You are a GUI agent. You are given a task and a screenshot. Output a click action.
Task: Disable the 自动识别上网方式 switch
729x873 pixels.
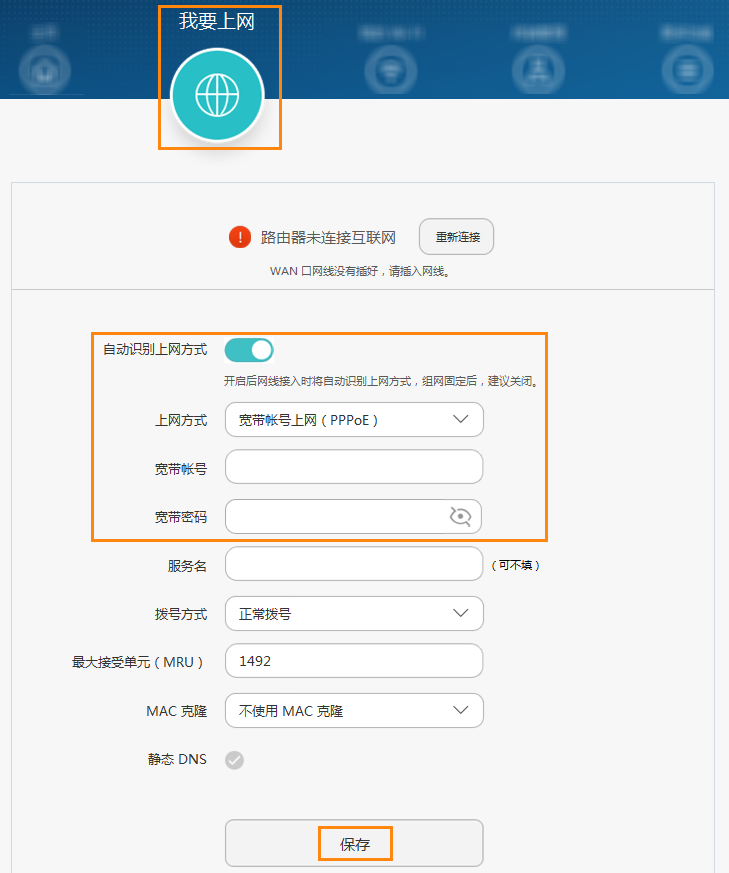coord(249,349)
